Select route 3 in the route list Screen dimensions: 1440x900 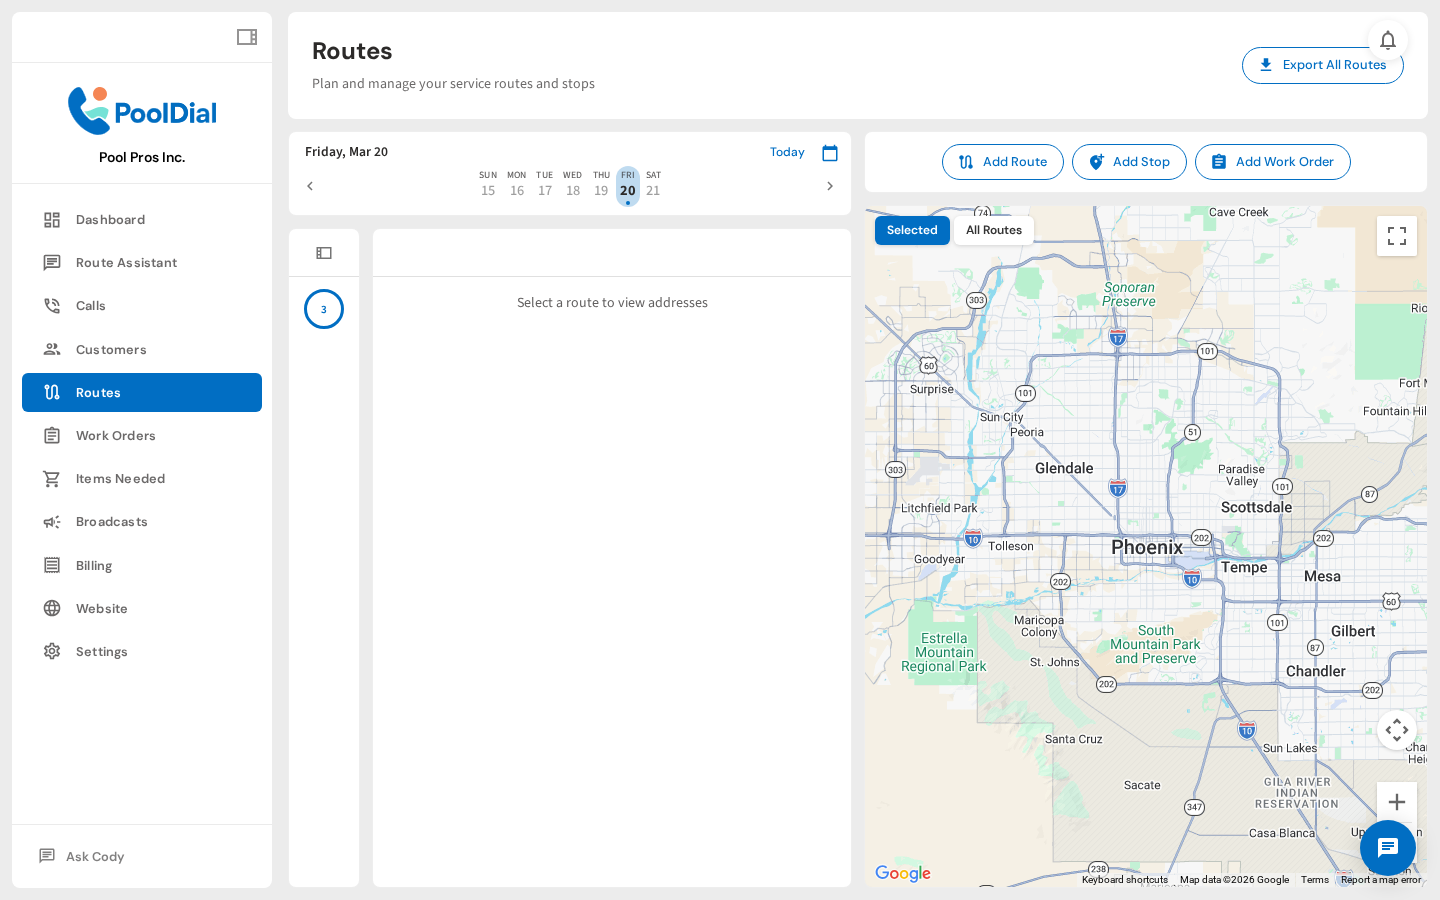323,309
